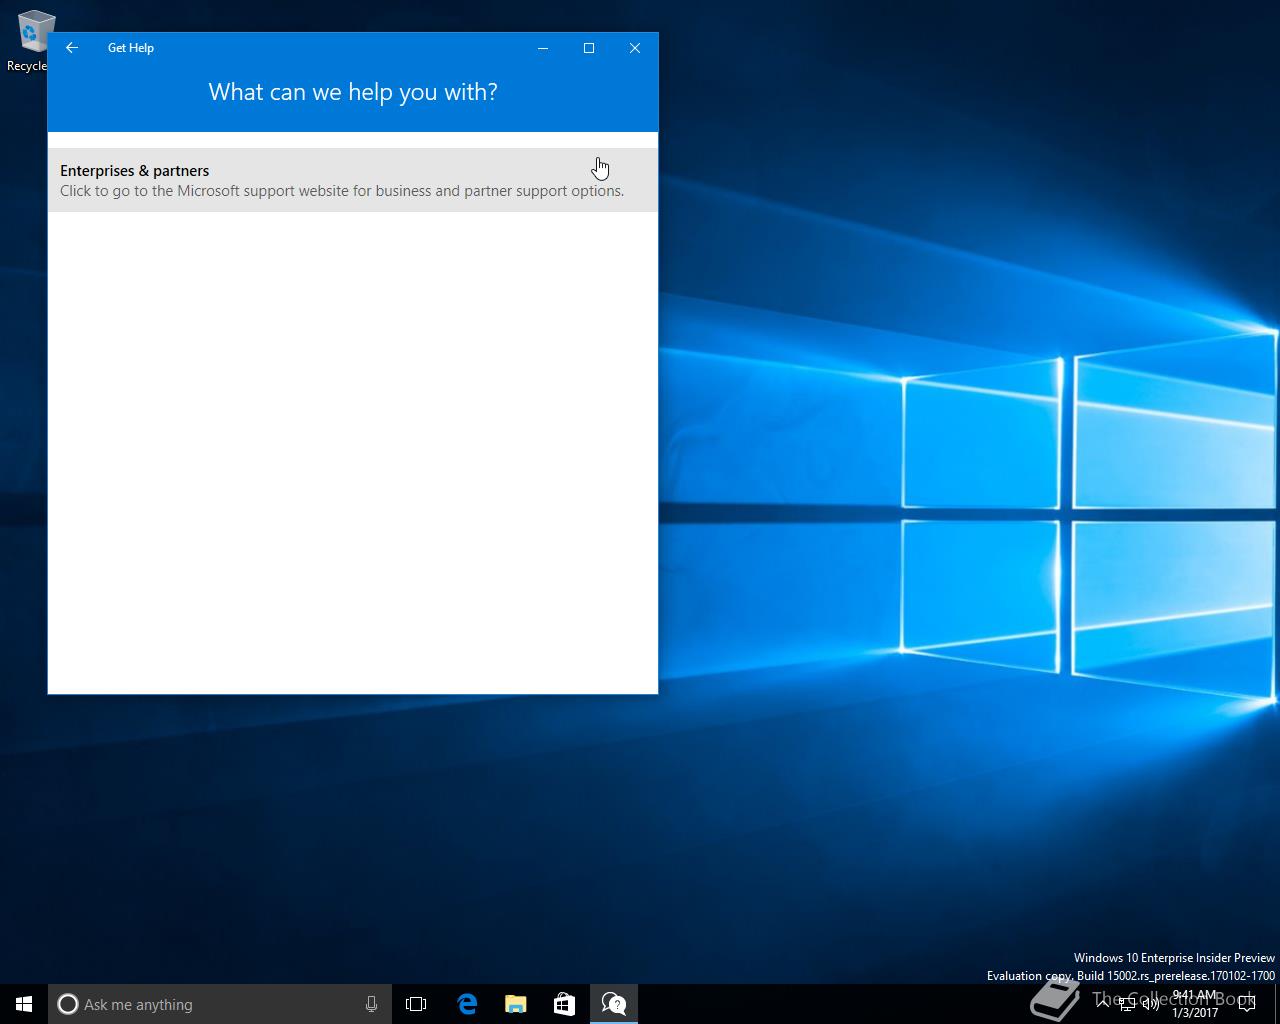Open the volume control tray icon

[1150, 1004]
